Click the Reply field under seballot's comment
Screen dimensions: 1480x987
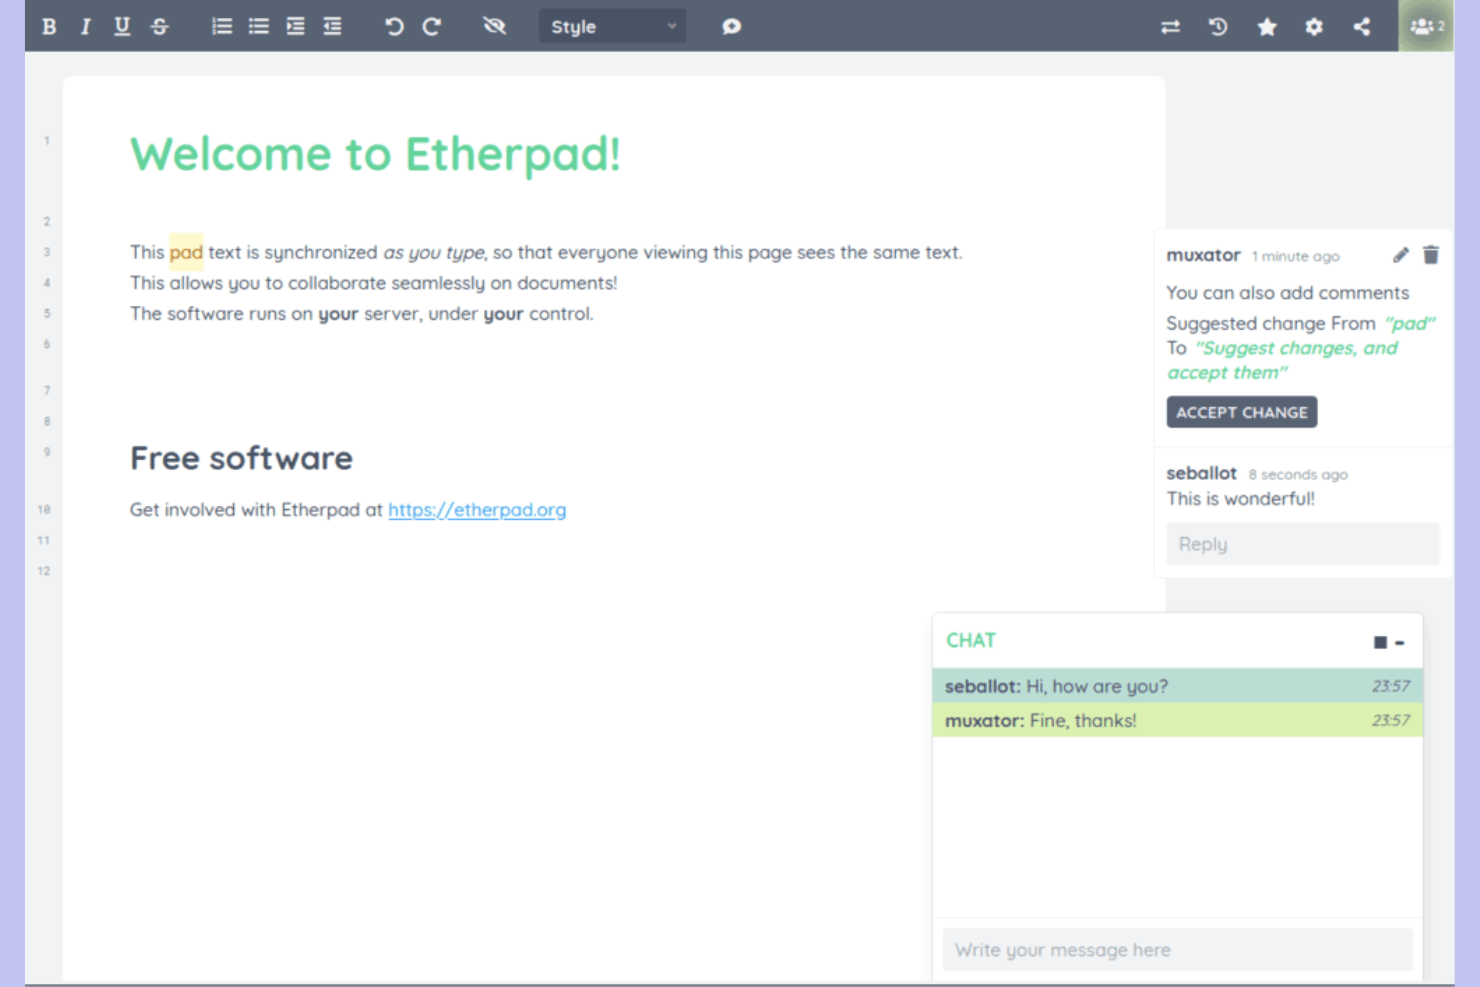pyautogui.click(x=1303, y=544)
